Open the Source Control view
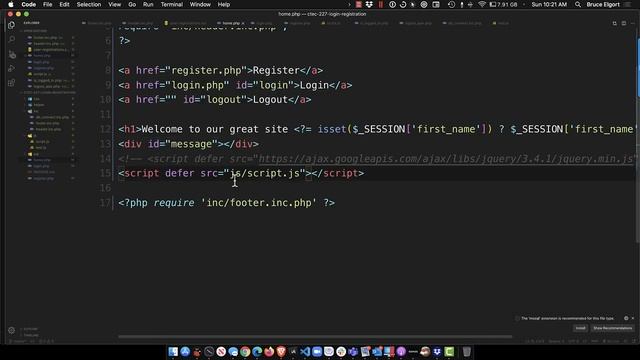Viewport: 640px width, 360px height. click(x=11, y=54)
